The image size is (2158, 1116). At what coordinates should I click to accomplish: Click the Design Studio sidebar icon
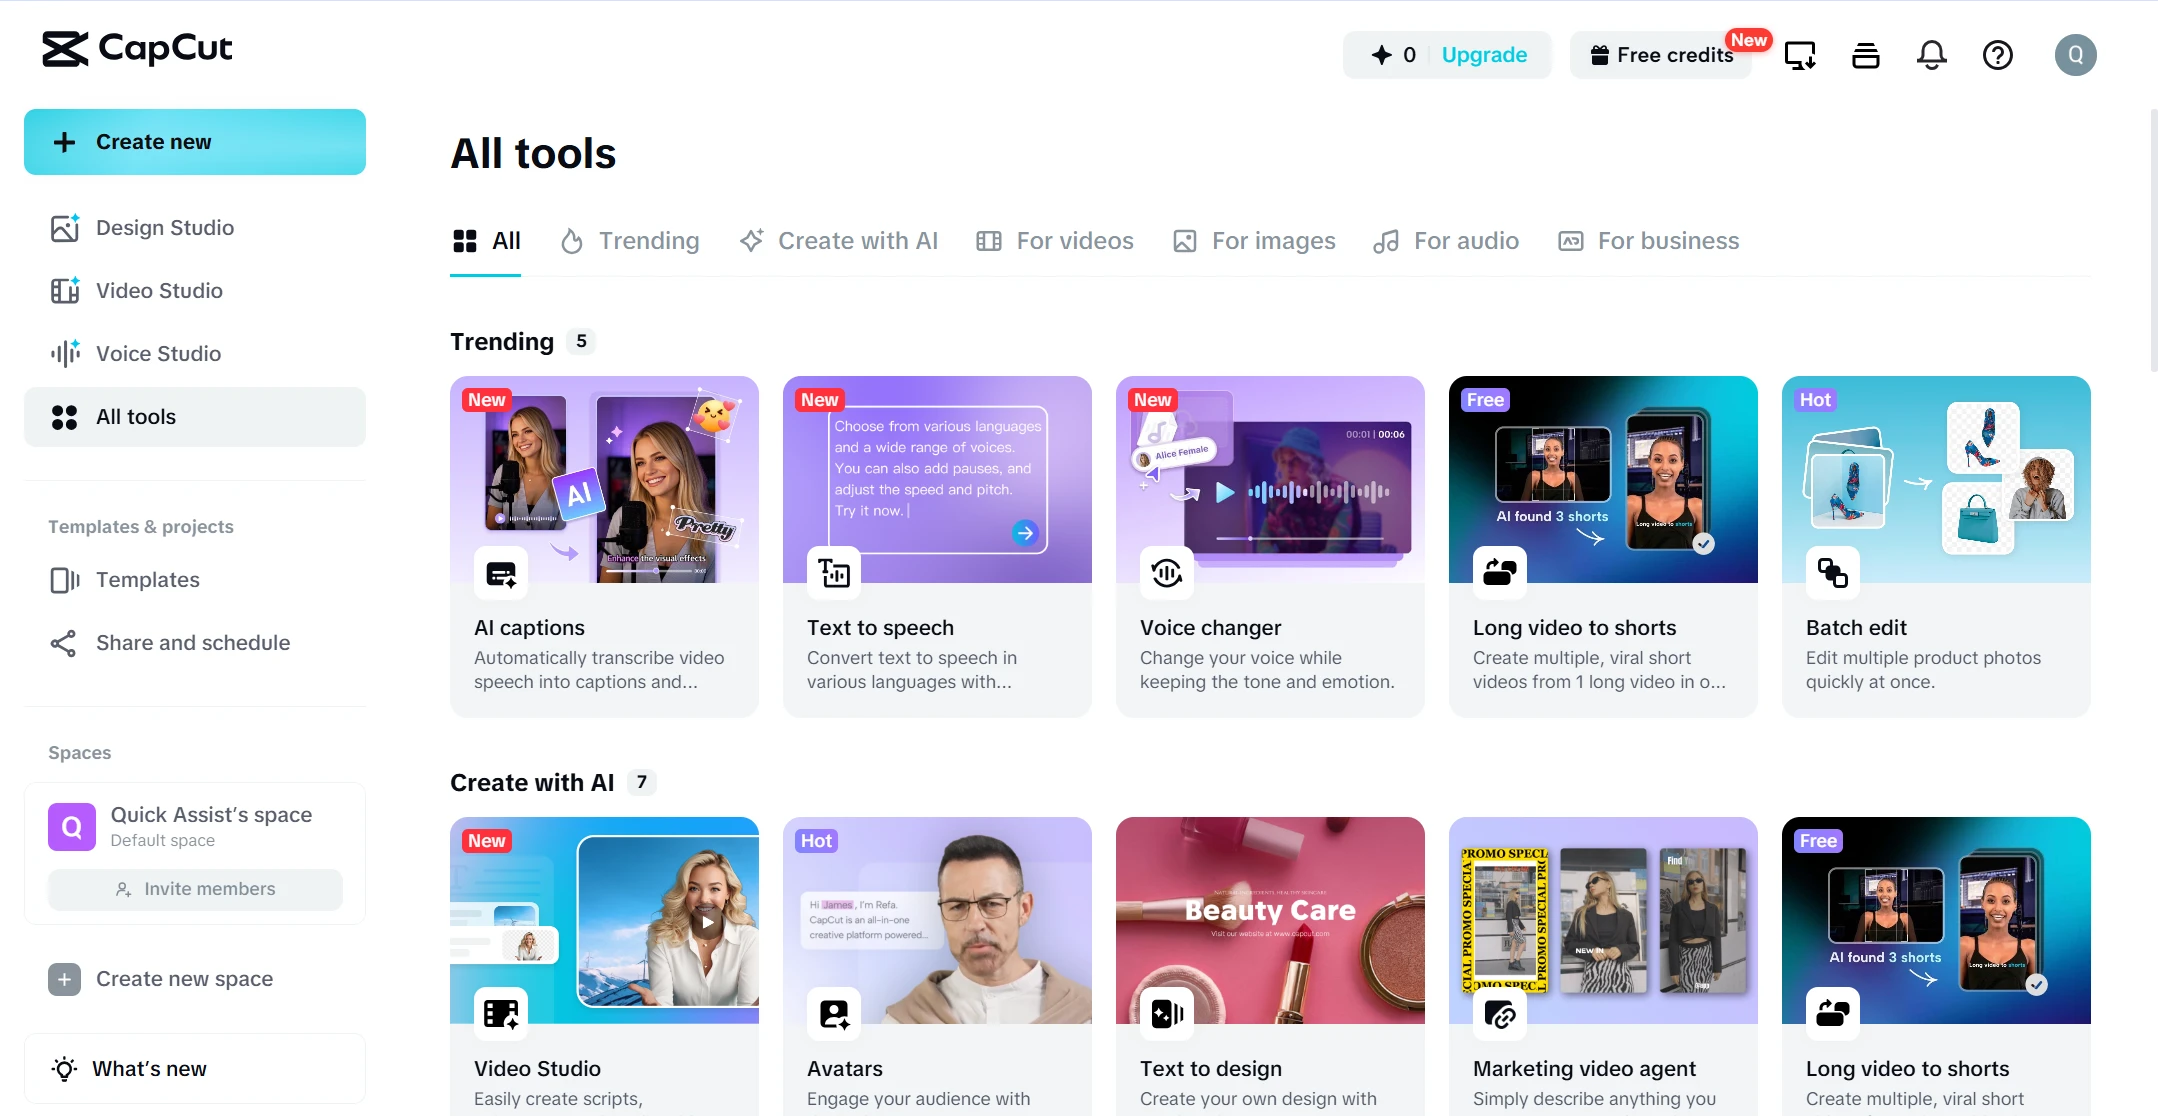pyautogui.click(x=65, y=228)
